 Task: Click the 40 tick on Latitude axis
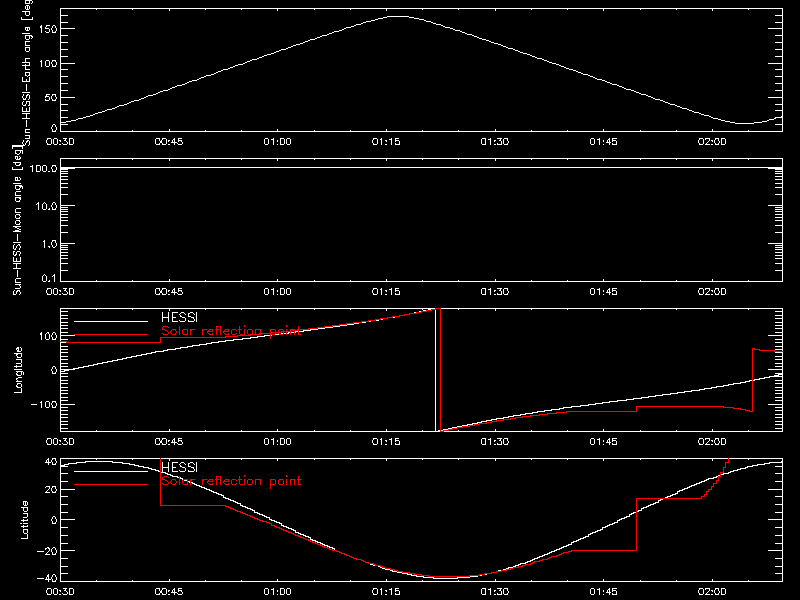coord(51,461)
